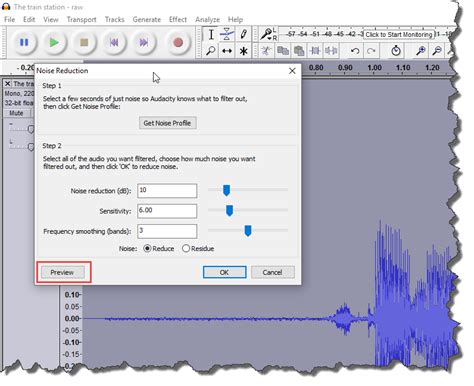
Task: Close the track with its X button
Action: [x=8, y=84]
